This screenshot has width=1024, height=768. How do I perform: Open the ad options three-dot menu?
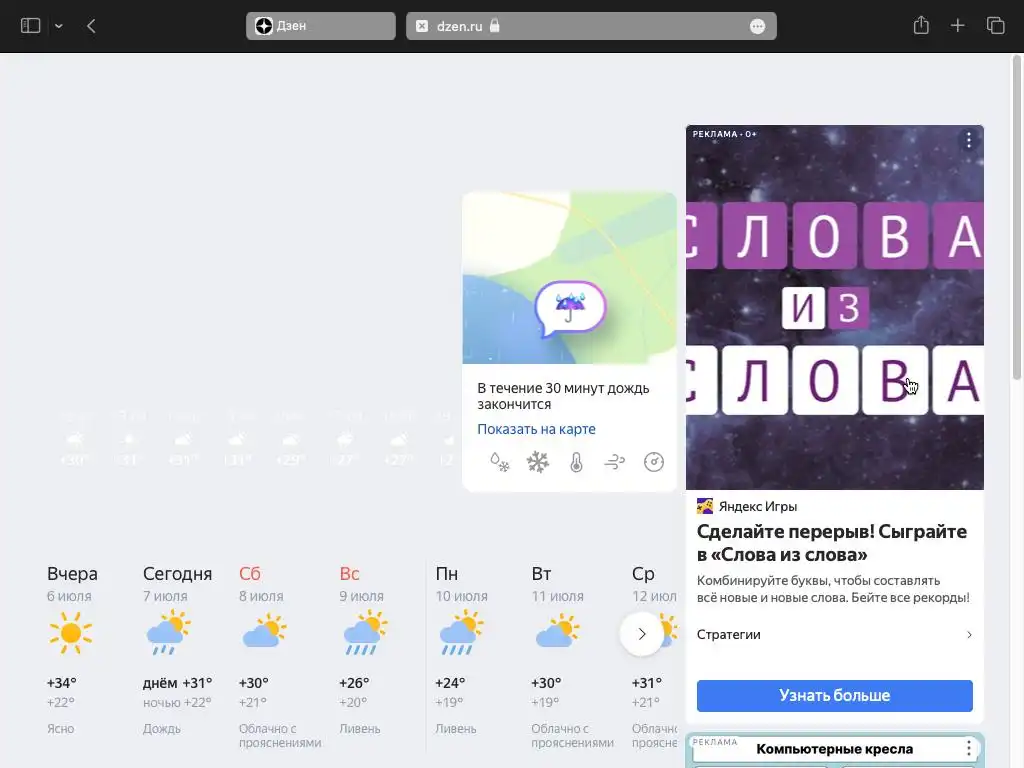(968, 140)
